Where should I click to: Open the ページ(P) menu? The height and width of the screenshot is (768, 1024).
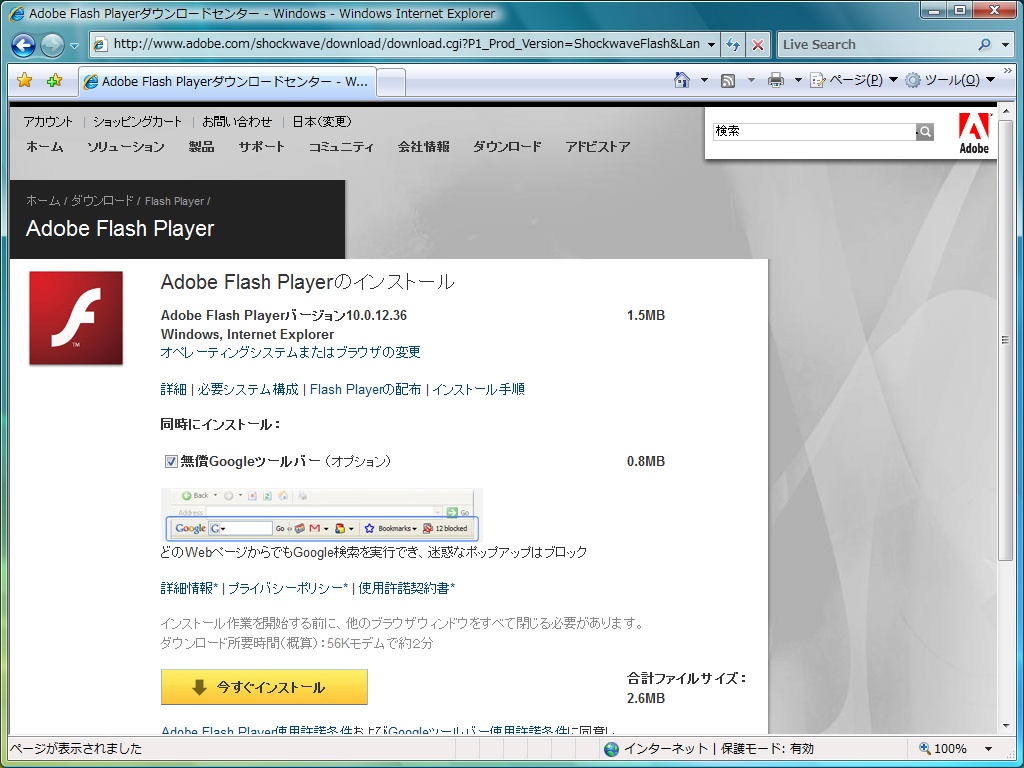[854, 80]
